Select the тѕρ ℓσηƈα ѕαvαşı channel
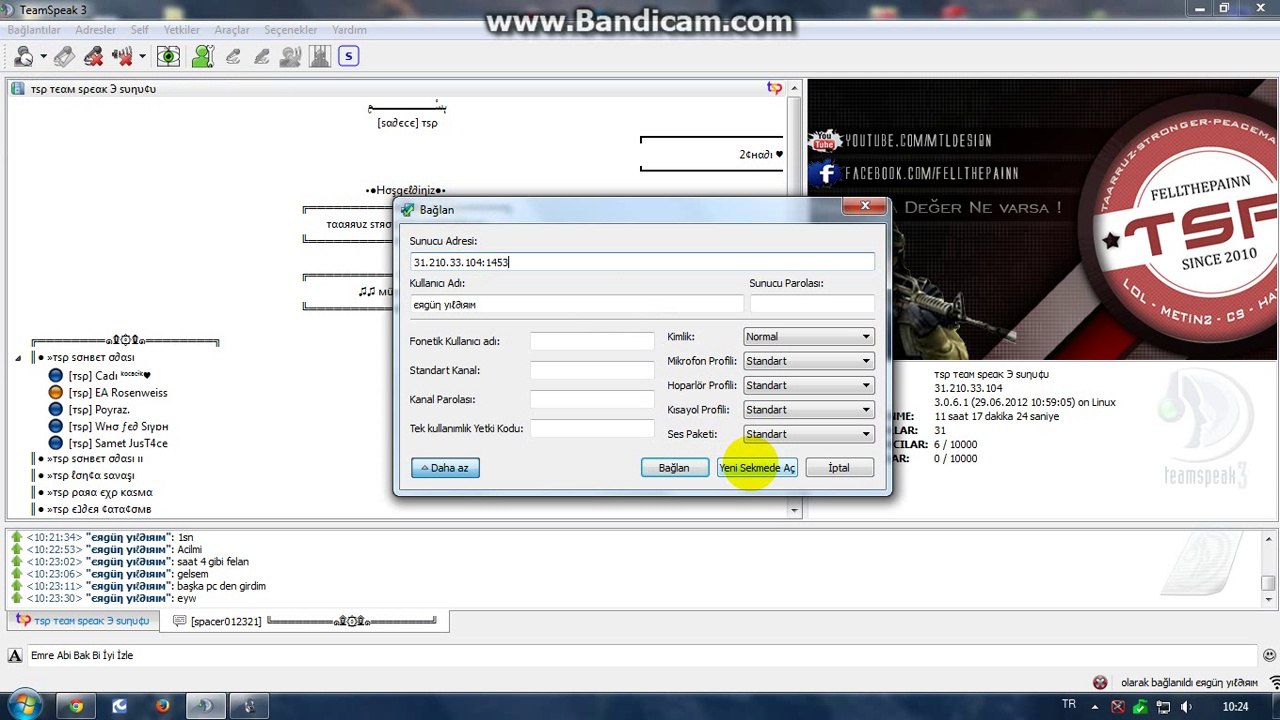The image size is (1280, 720). (x=86, y=476)
